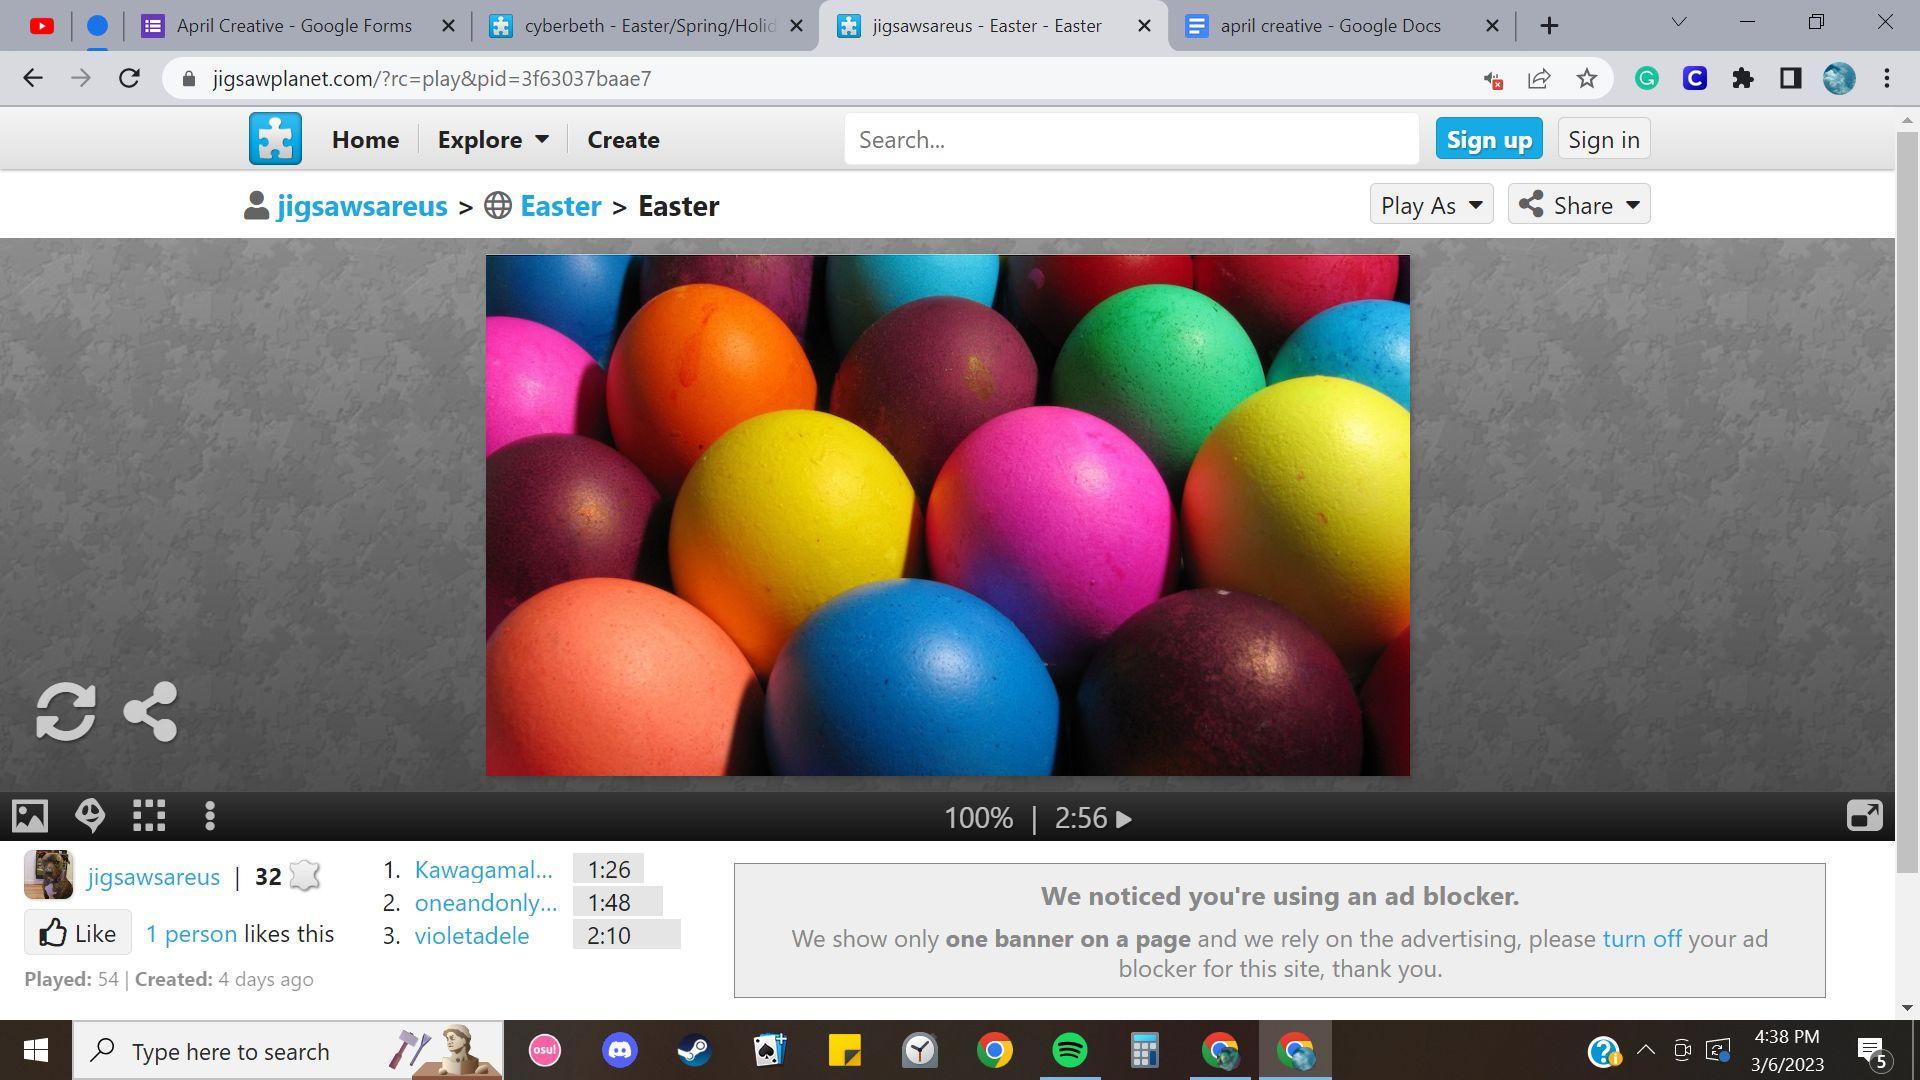Open the three-dot more options menu
Image resolution: width=1920 pixels, height=1080 pixels.
coord(209,816)
